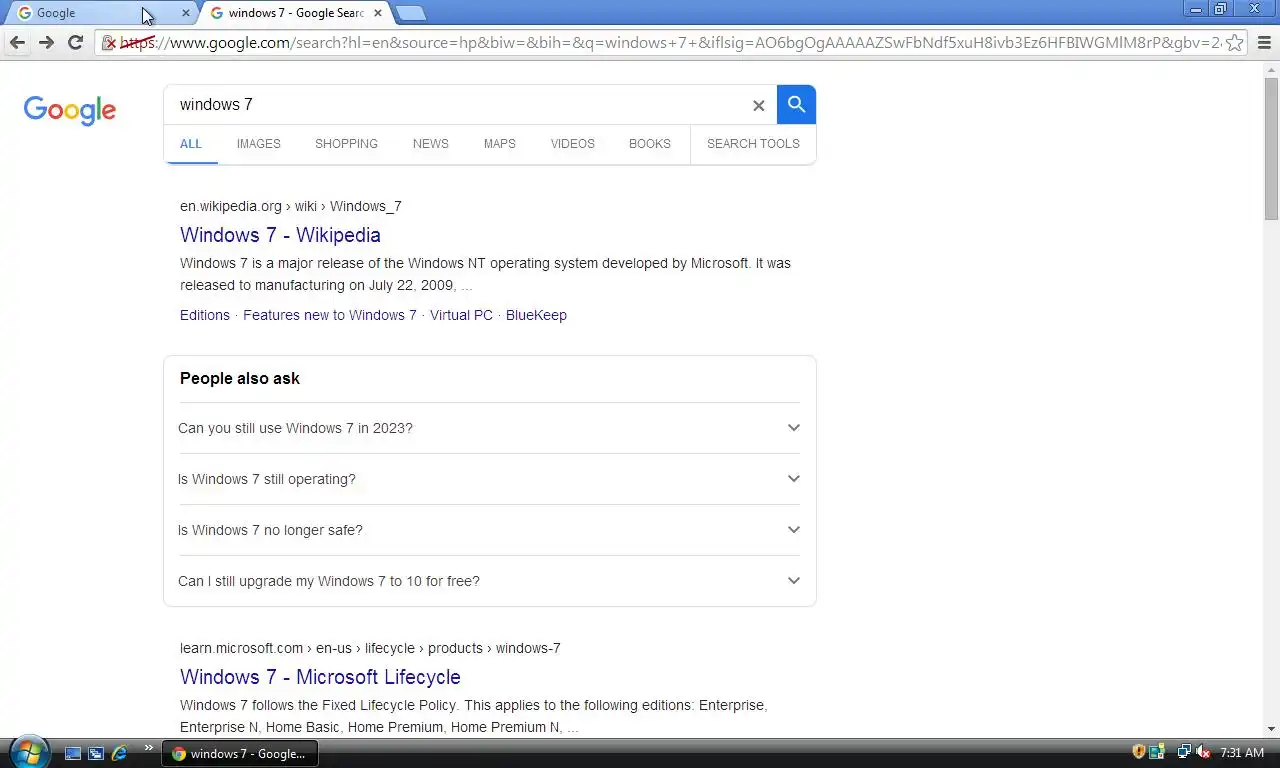Viewport: 1280px width, 768px height.
Task: Open the Windows Start menu orb
Action: (x=28, y=751)
